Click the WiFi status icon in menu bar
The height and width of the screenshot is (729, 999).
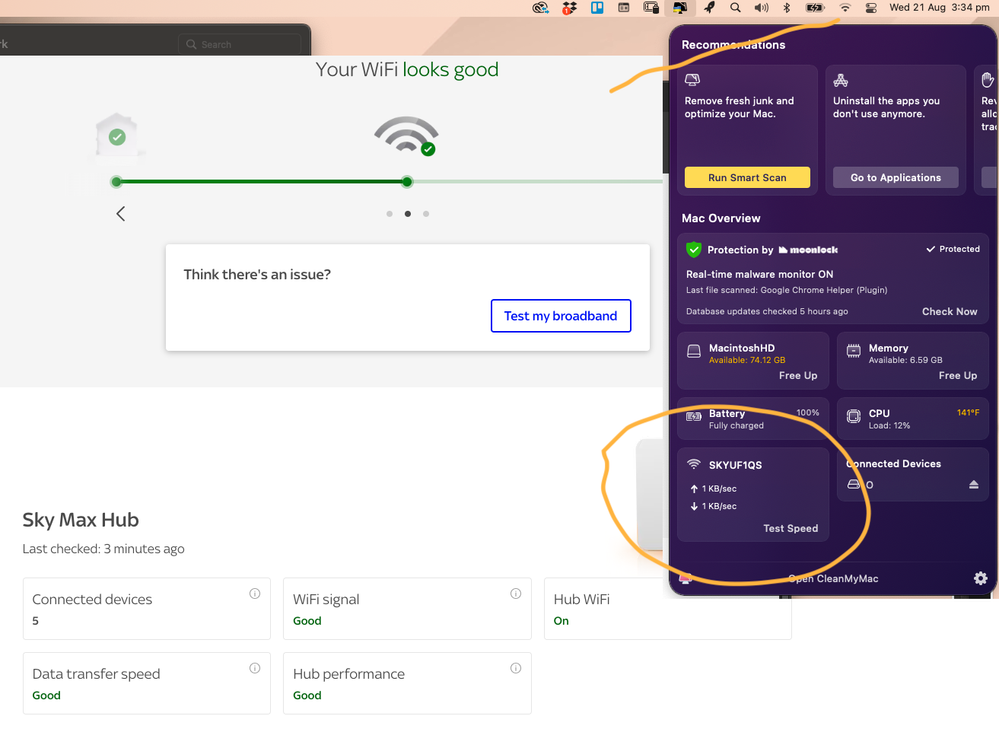pyautogui.click(x=845, y=8)
